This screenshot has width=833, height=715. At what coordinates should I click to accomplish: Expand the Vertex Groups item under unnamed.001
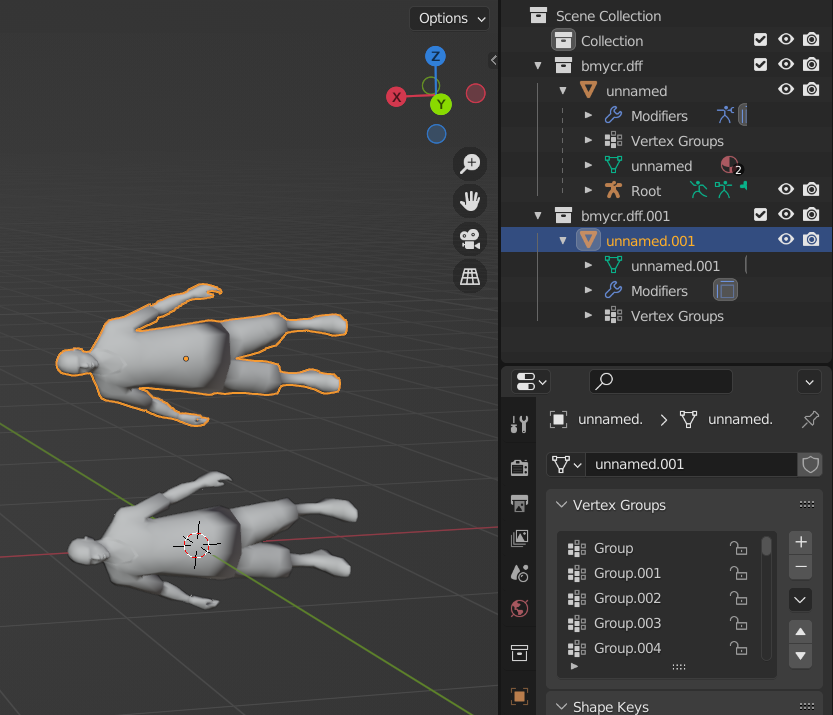pos(590,315)
